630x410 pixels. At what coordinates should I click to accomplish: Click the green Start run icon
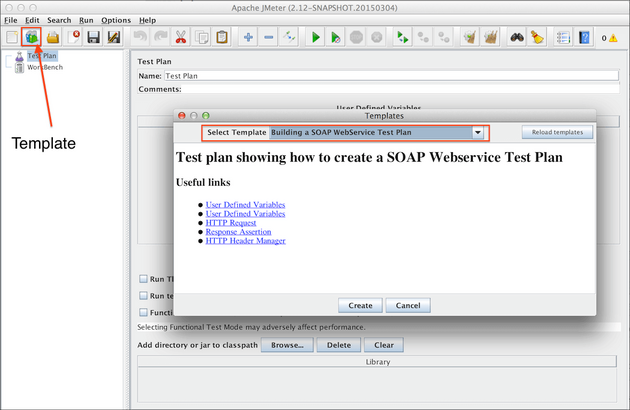click(x=315, y=38)
